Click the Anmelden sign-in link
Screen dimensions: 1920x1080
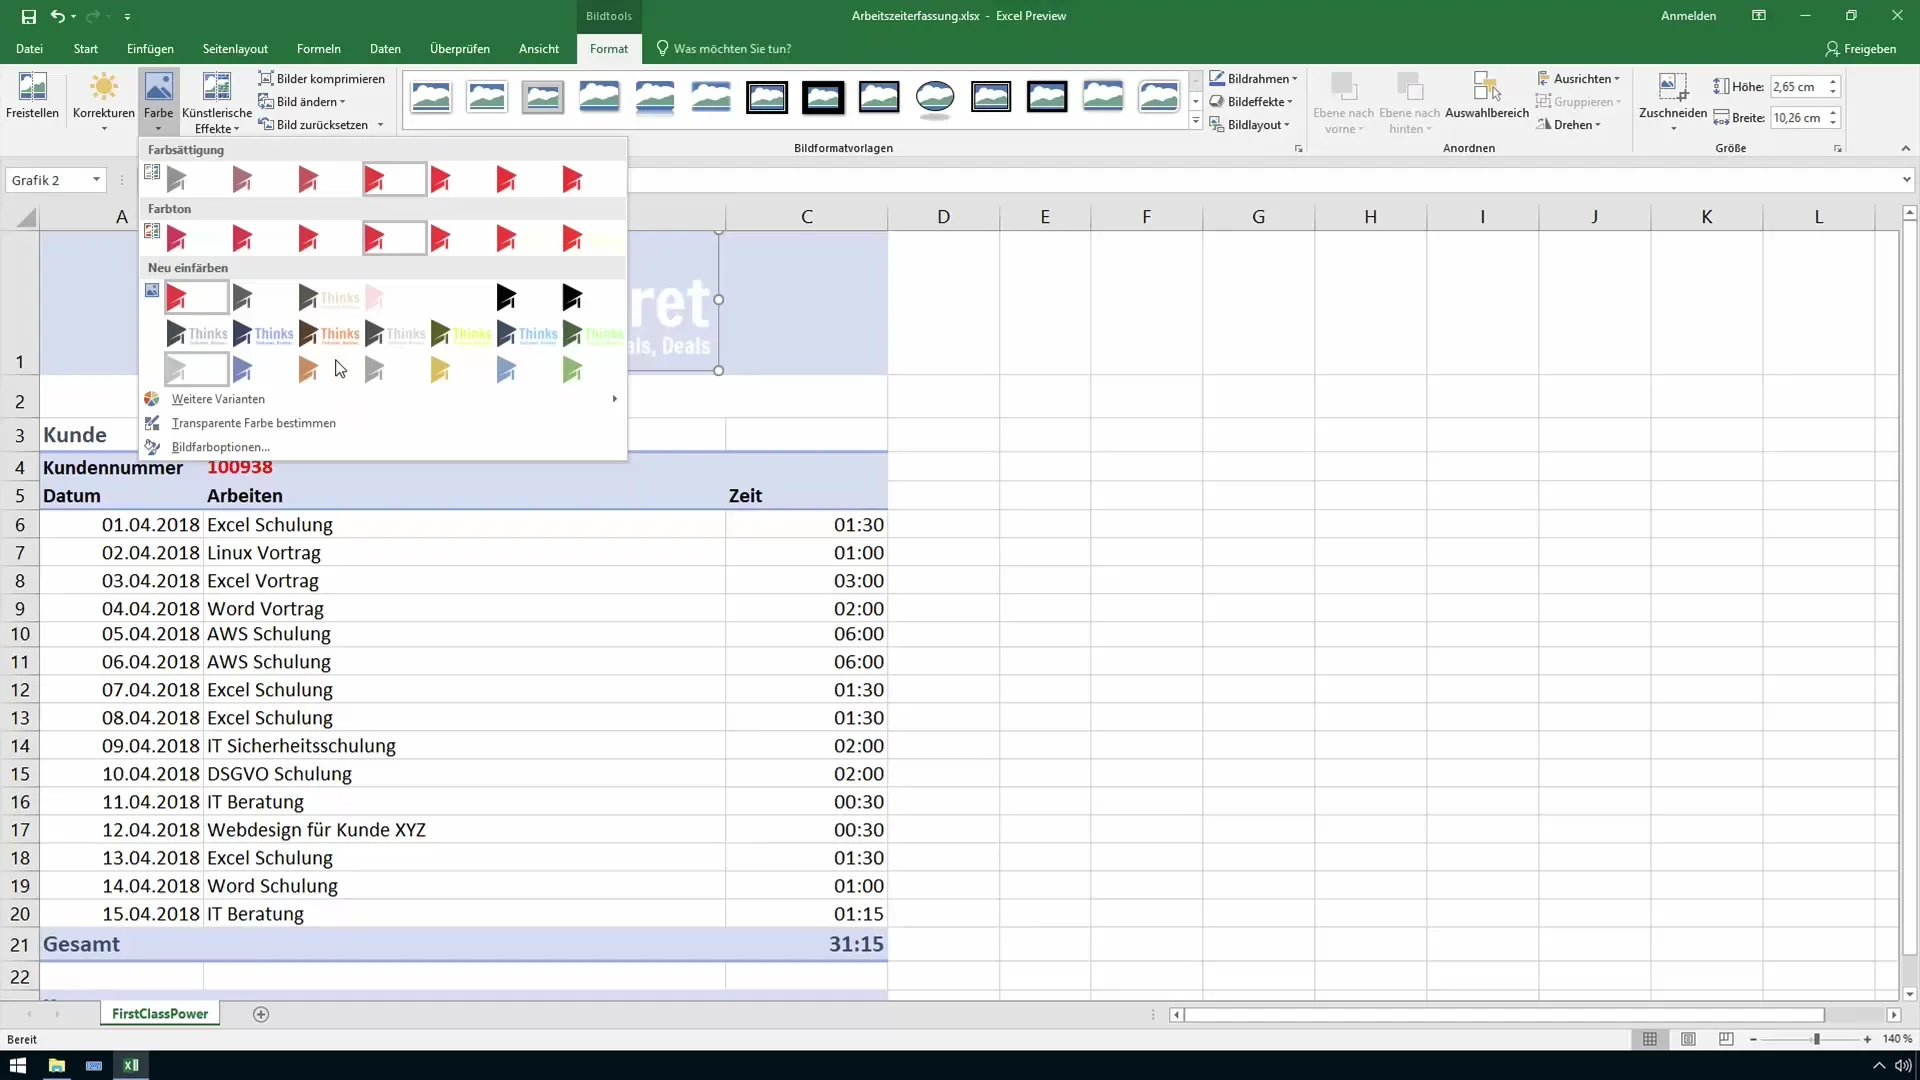[x=1688, y=16]
